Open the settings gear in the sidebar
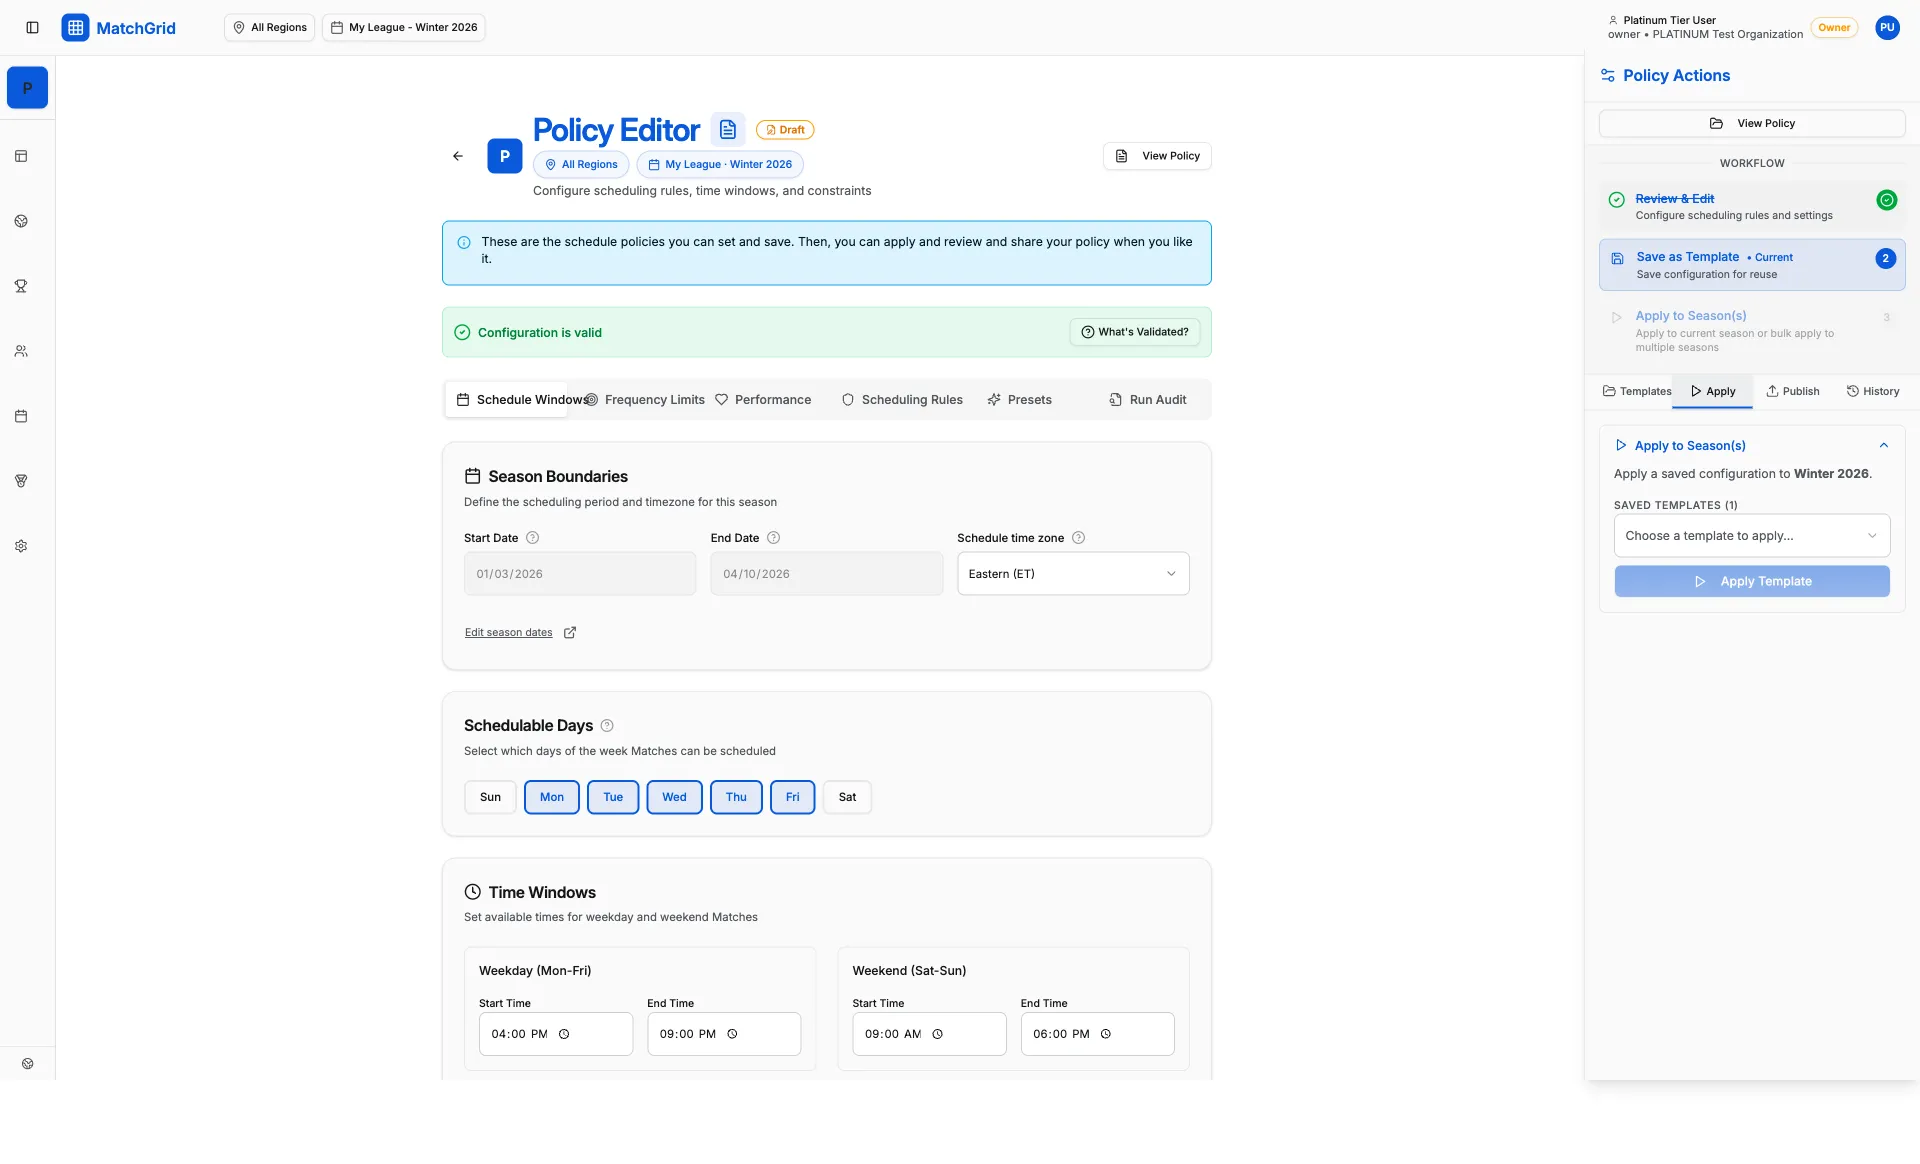 click(x=21, y=545)
